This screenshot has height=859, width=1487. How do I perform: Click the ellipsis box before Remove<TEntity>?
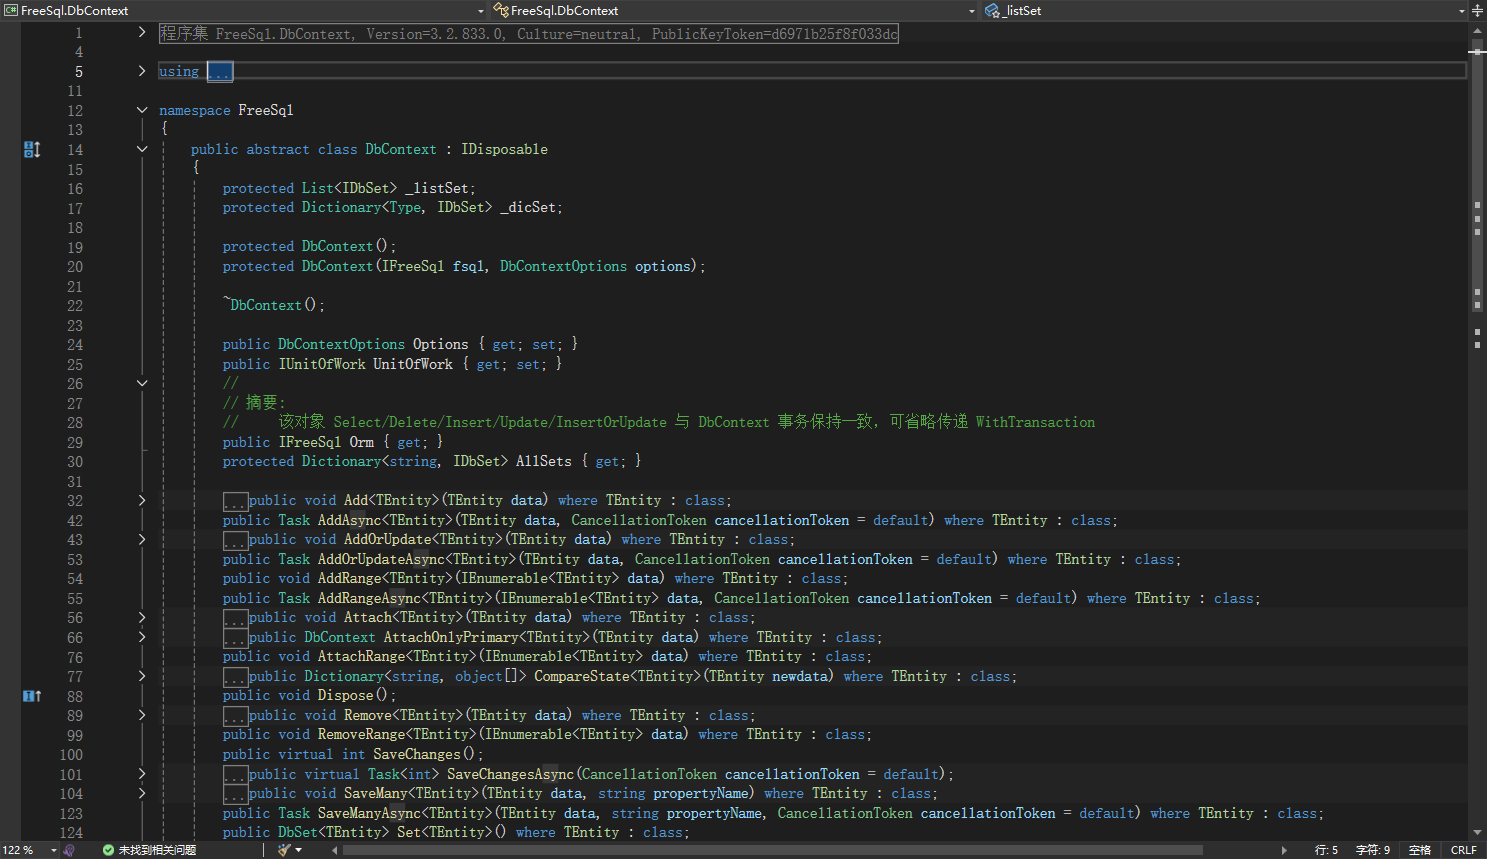(x=235, y=716)
